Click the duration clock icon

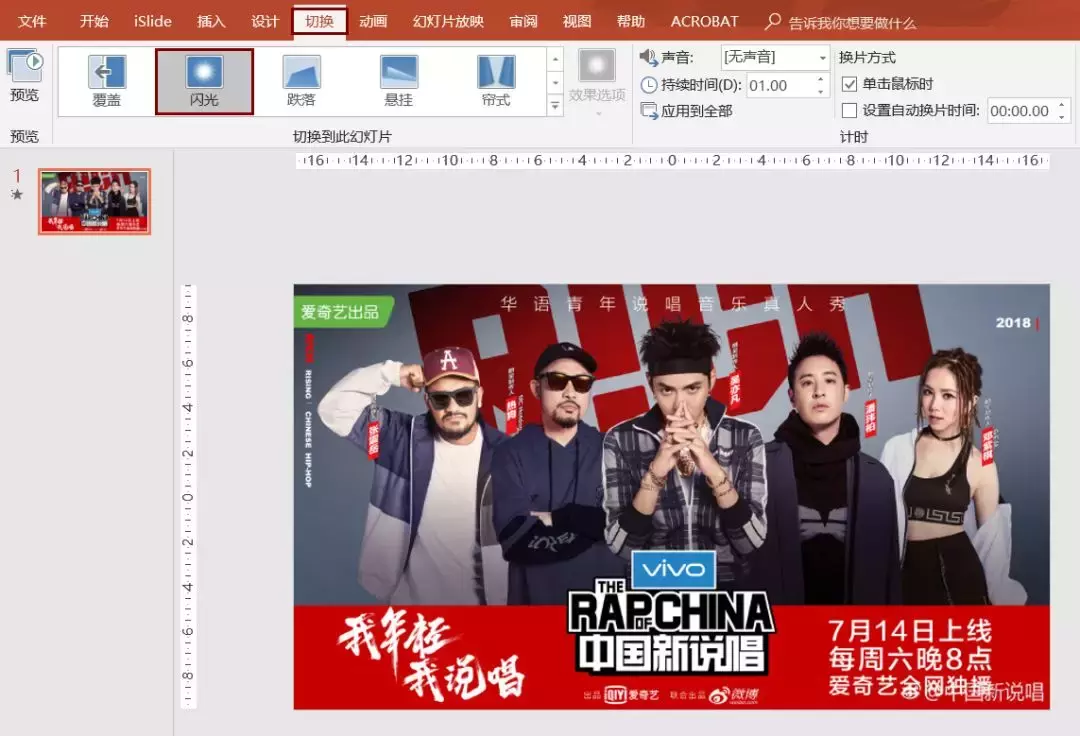click(x=649, y=85)
